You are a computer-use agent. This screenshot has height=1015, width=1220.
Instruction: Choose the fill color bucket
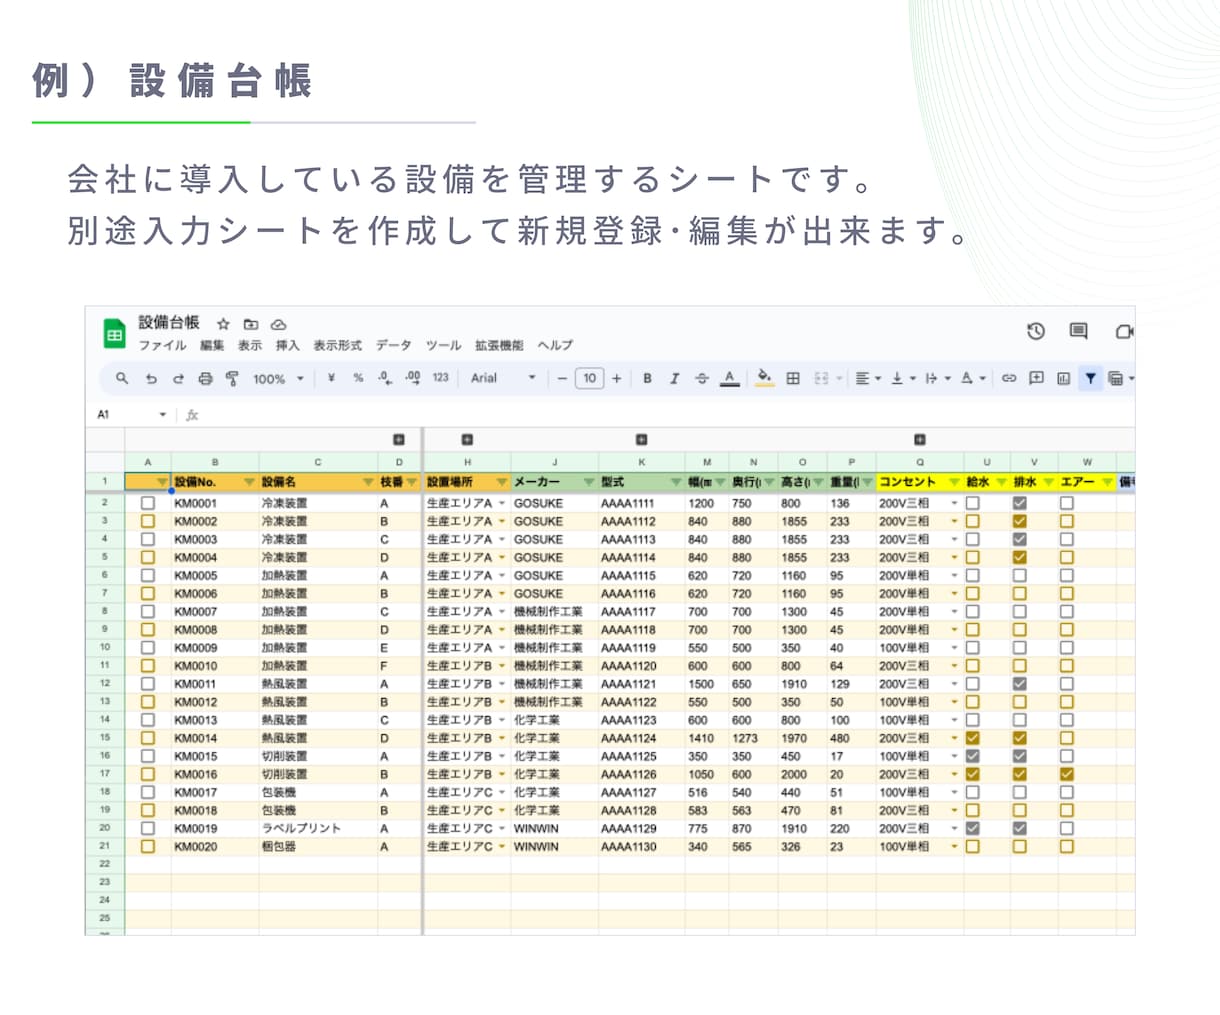click(764, 378)
